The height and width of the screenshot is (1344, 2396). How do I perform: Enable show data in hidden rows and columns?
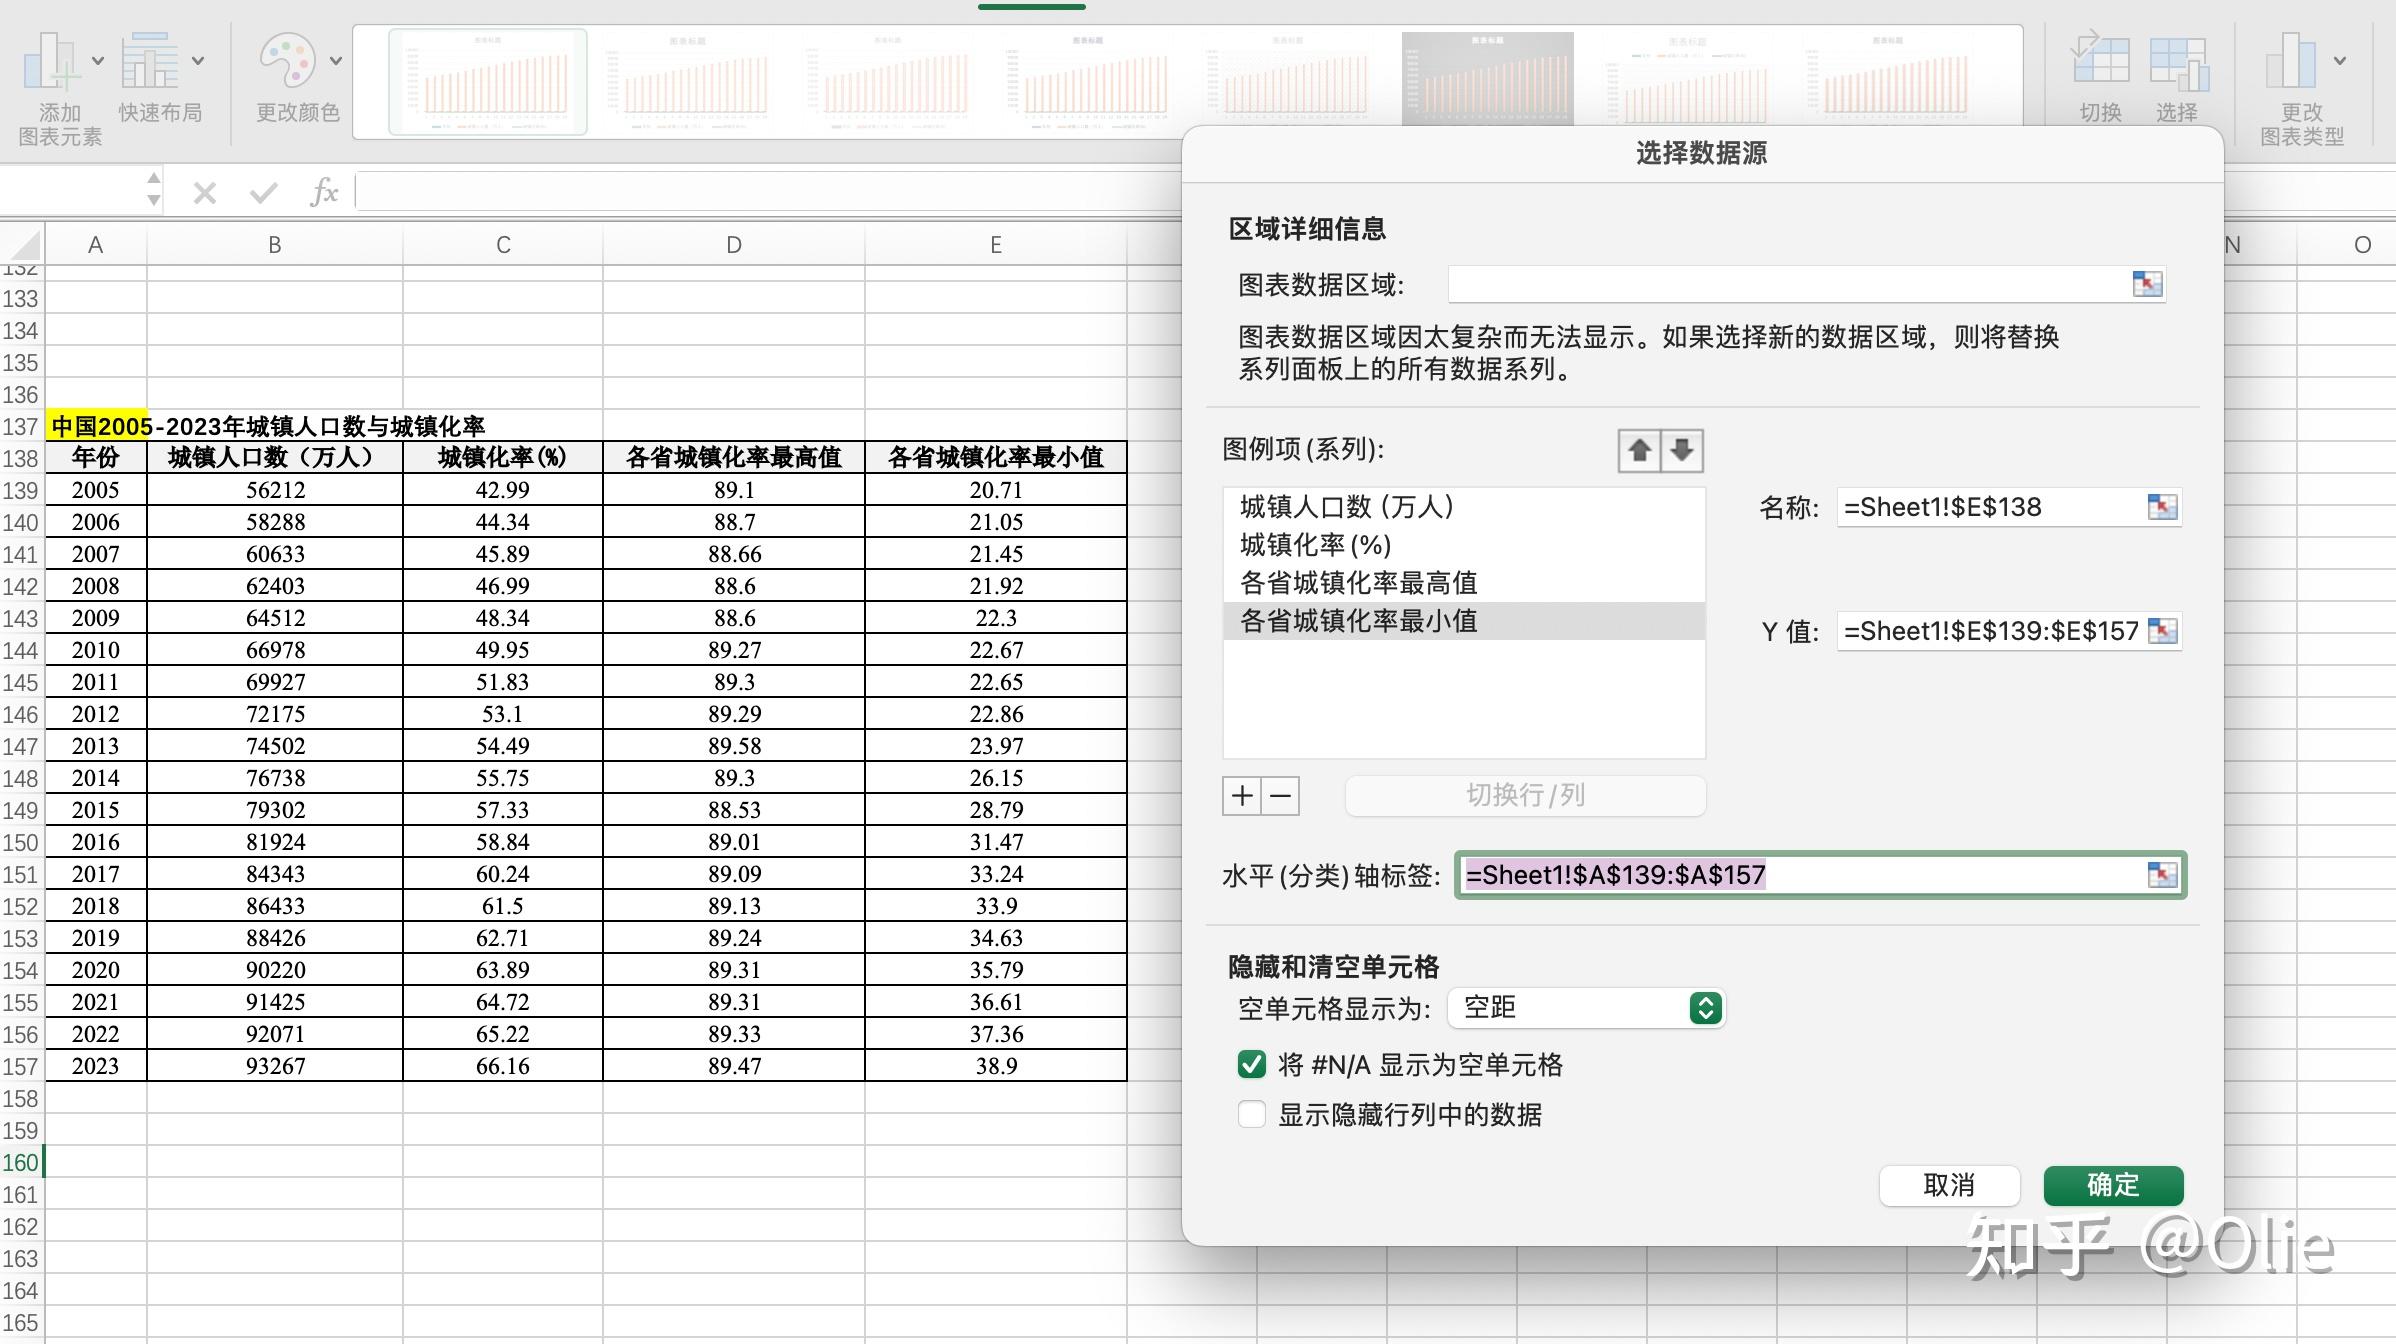(1251, 1114)
